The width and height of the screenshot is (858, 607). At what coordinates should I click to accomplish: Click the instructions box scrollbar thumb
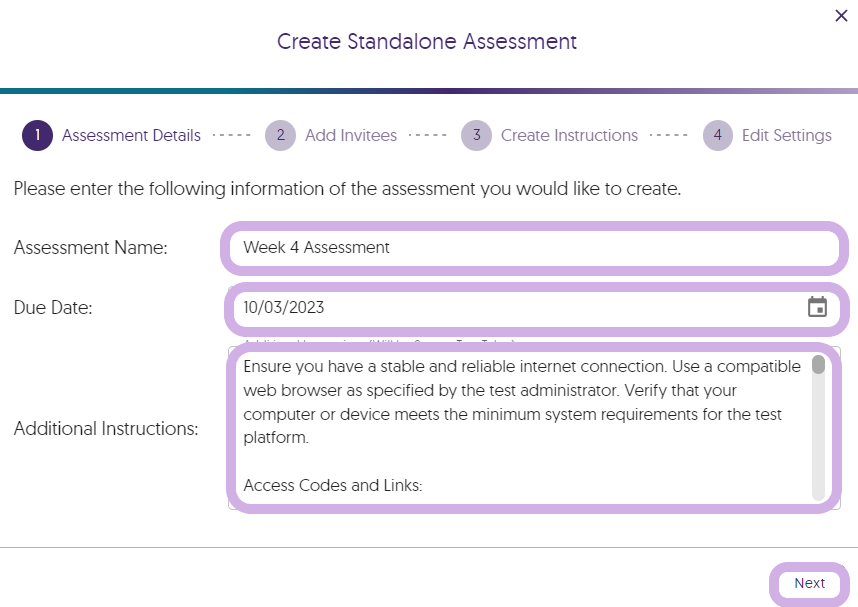[818, 365]
